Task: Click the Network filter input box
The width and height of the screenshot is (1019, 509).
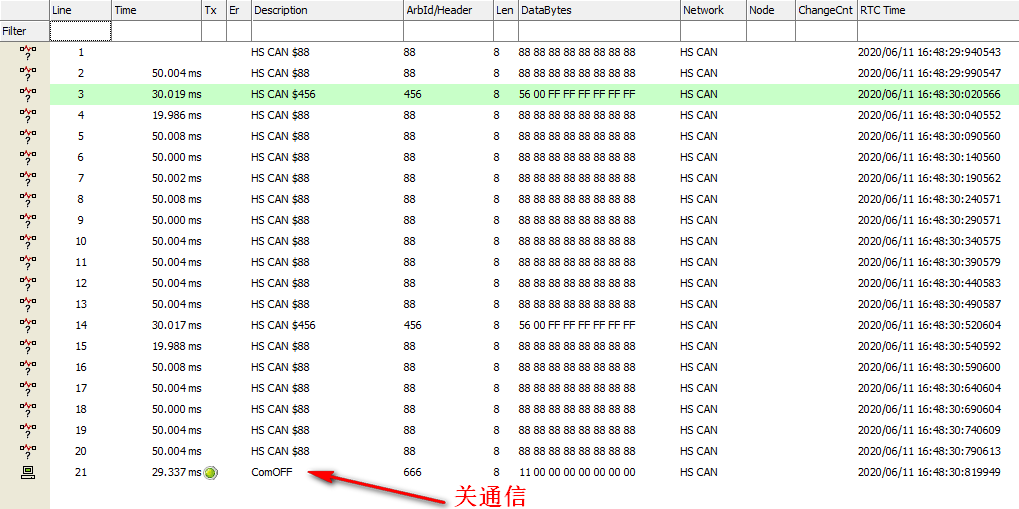Action: pyautogui.click(x=711, y=31)
